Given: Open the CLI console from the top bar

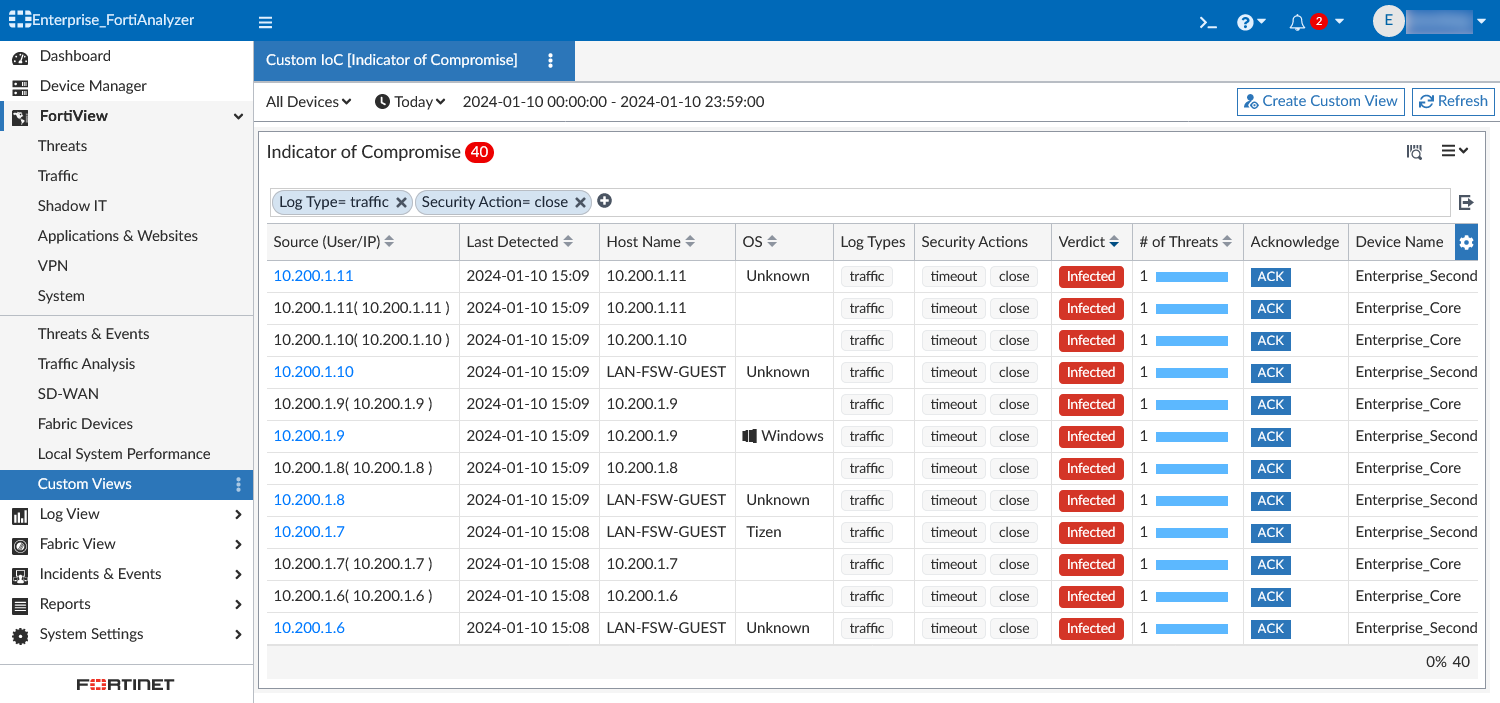Looking at the screenshot, I should click(x=1206, y=21).
